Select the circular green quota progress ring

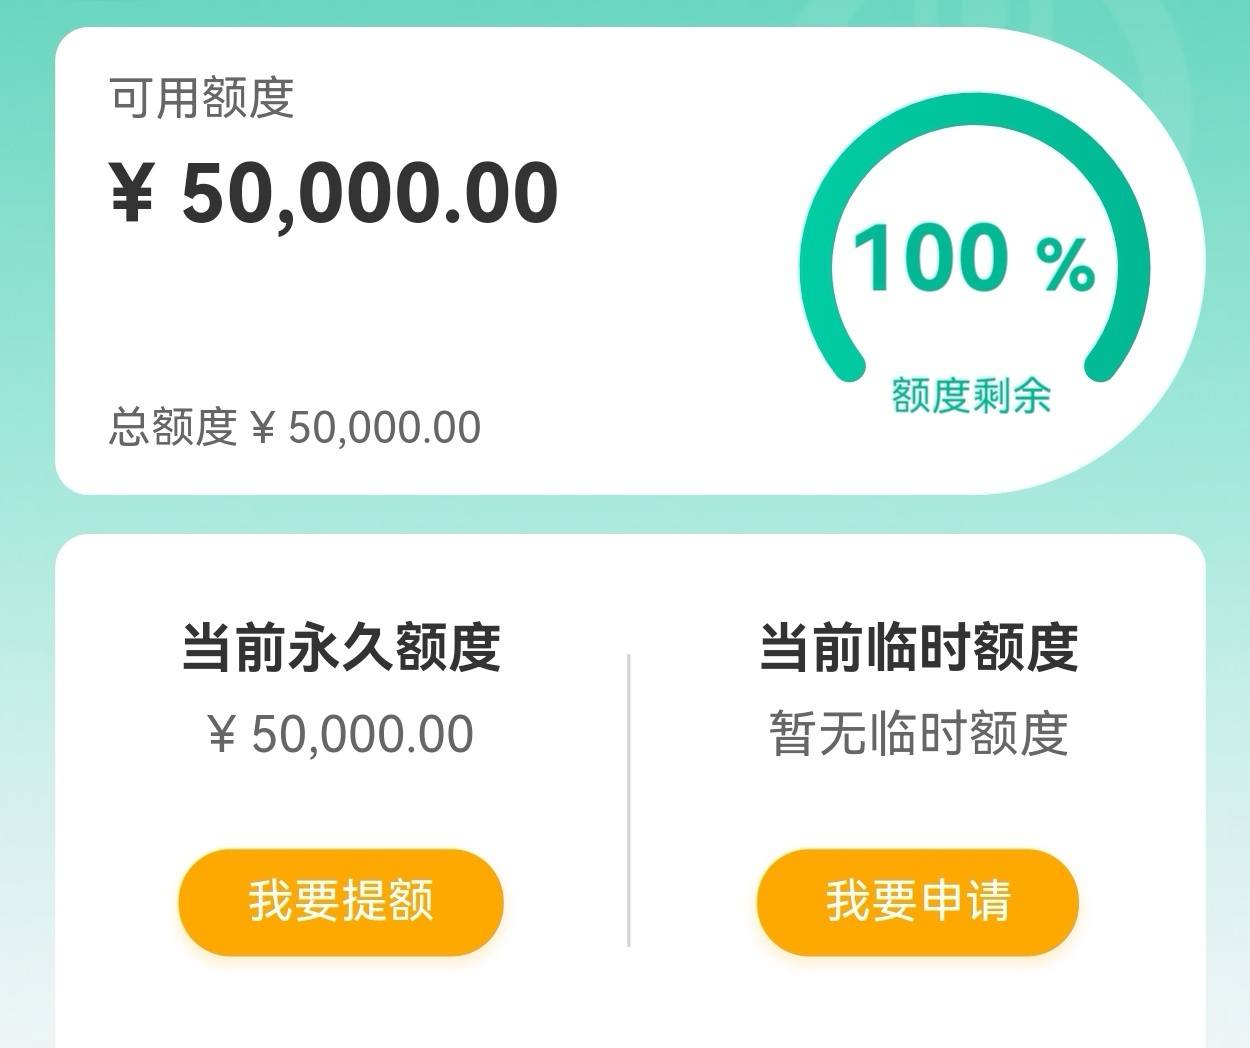click(x=974, y=238)
